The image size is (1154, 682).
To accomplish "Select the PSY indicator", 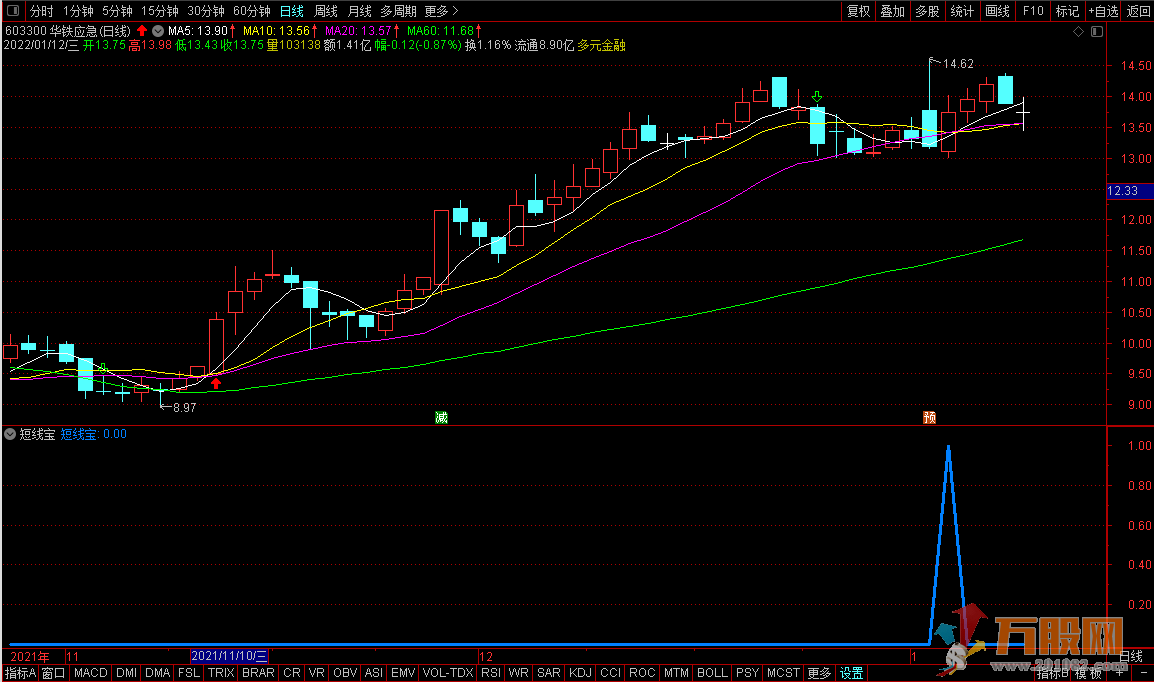I will 747,673.
